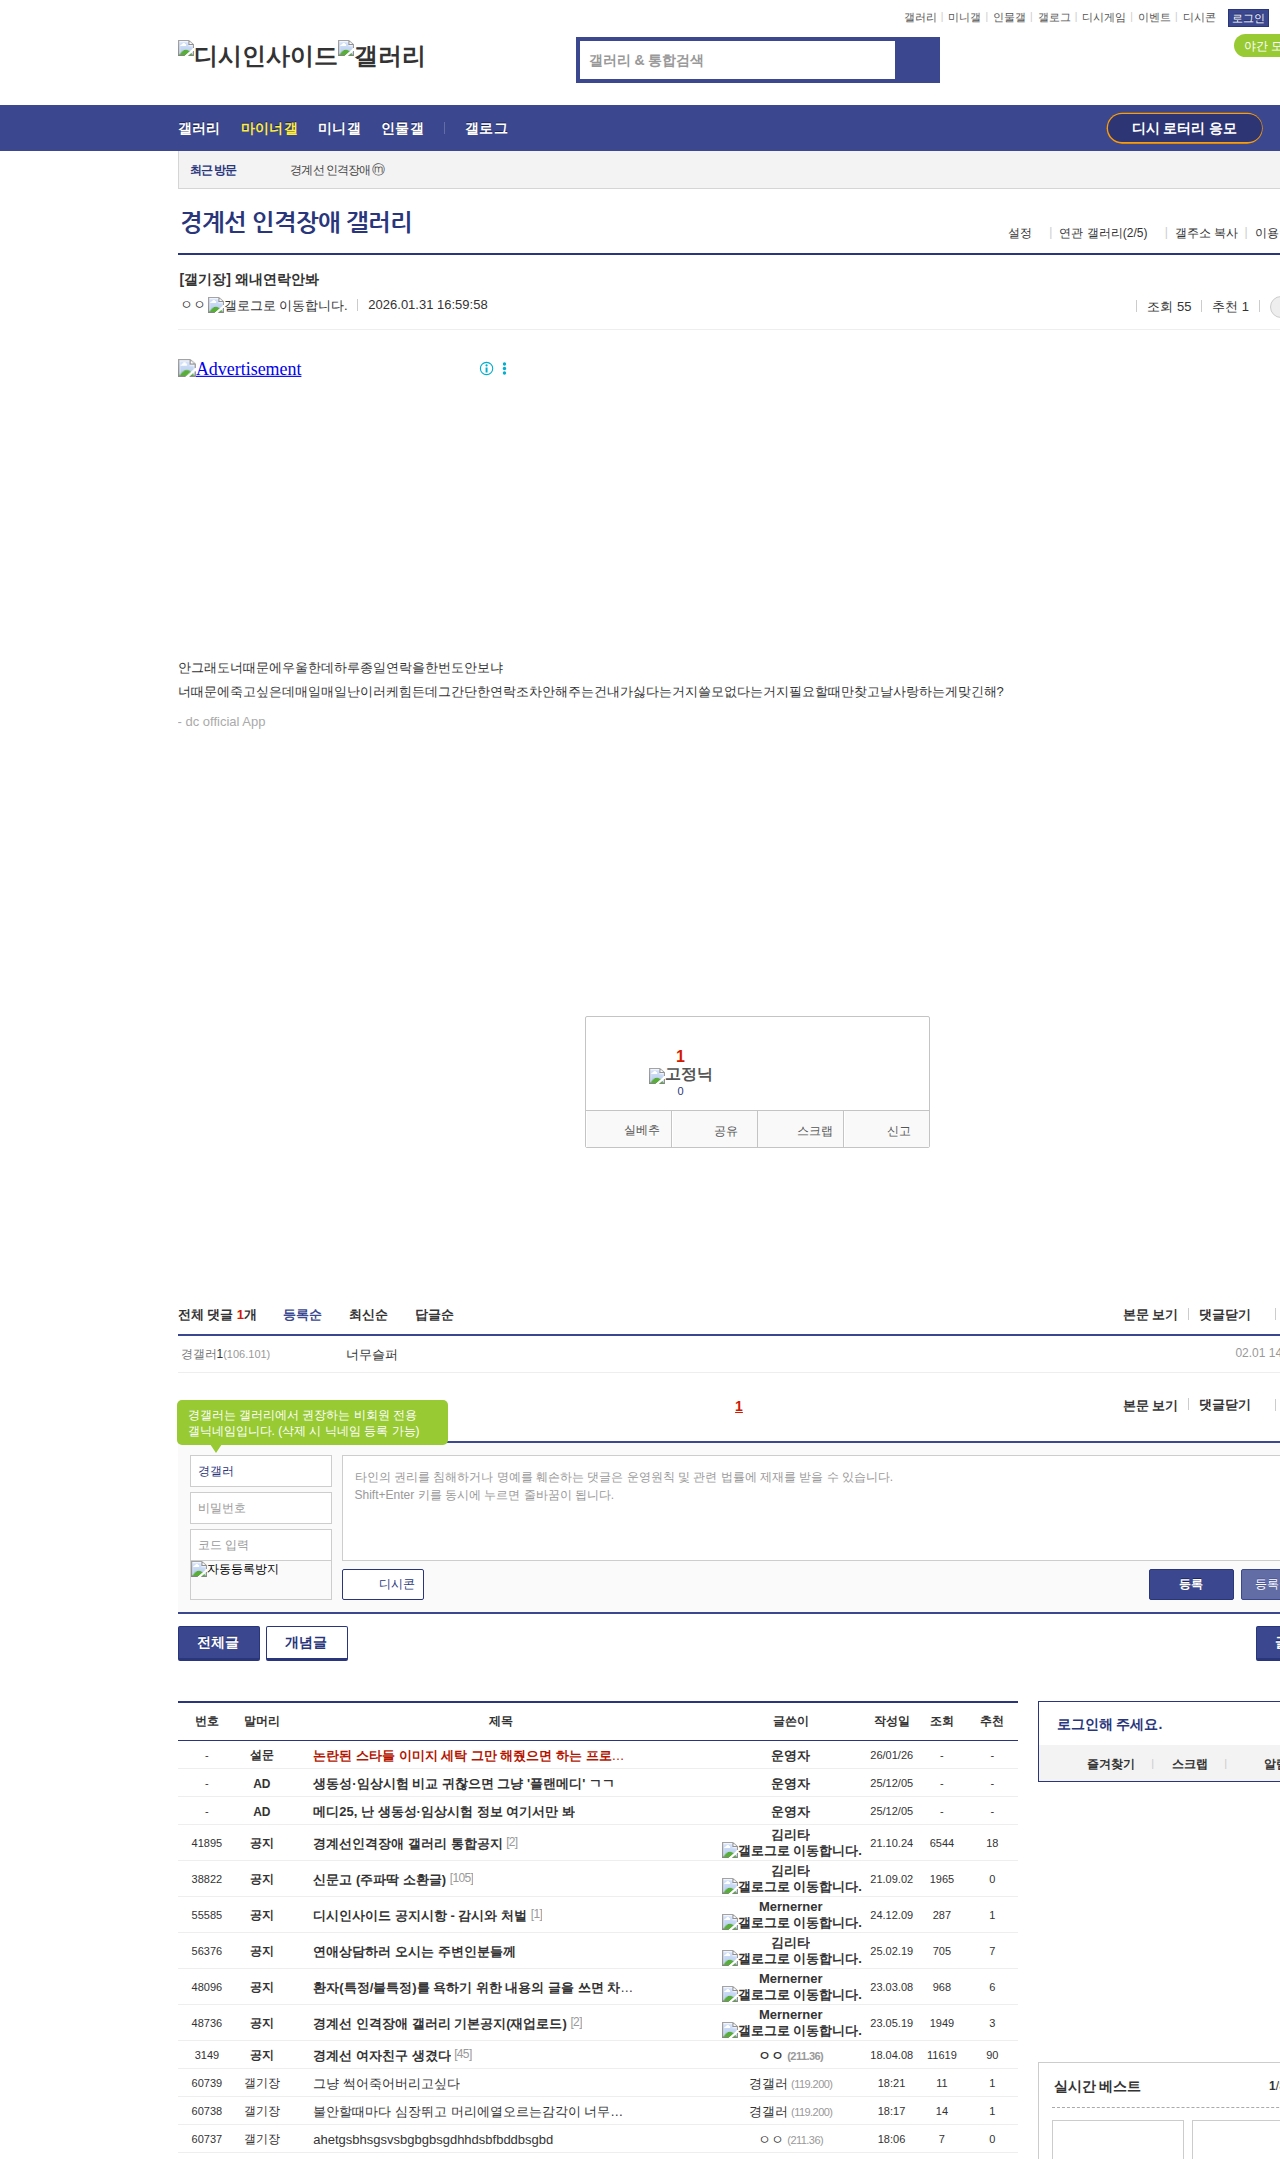Toggle the 야간 모드 night mode button

click(1257, 46)
